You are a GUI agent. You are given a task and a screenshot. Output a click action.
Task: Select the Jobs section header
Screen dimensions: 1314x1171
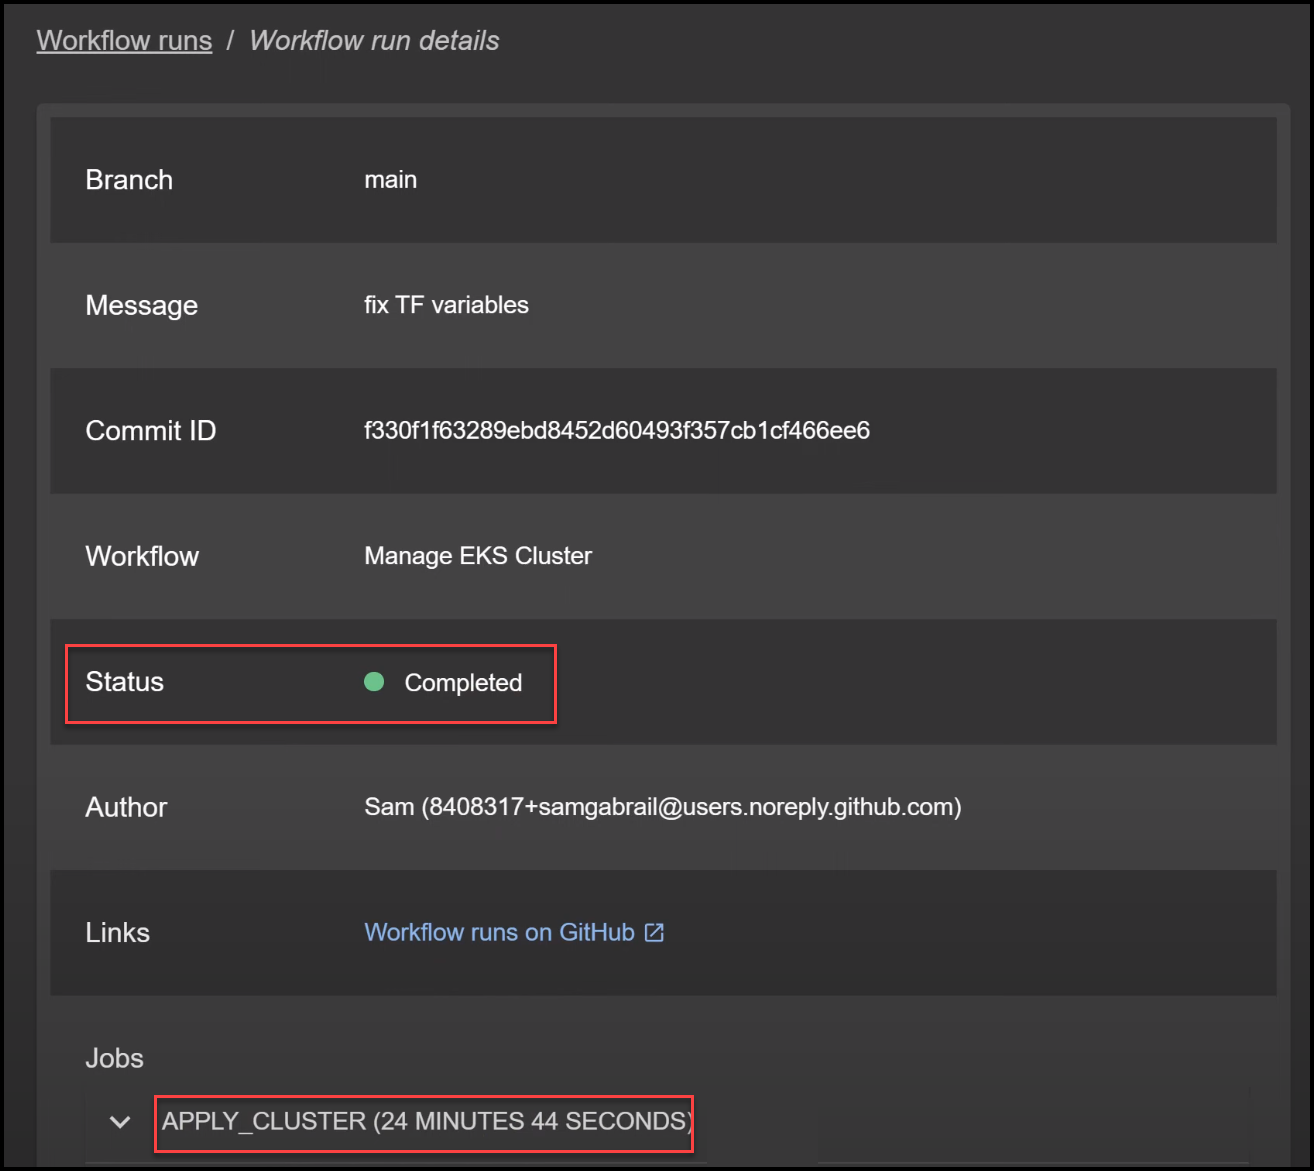coord(113,1057)
